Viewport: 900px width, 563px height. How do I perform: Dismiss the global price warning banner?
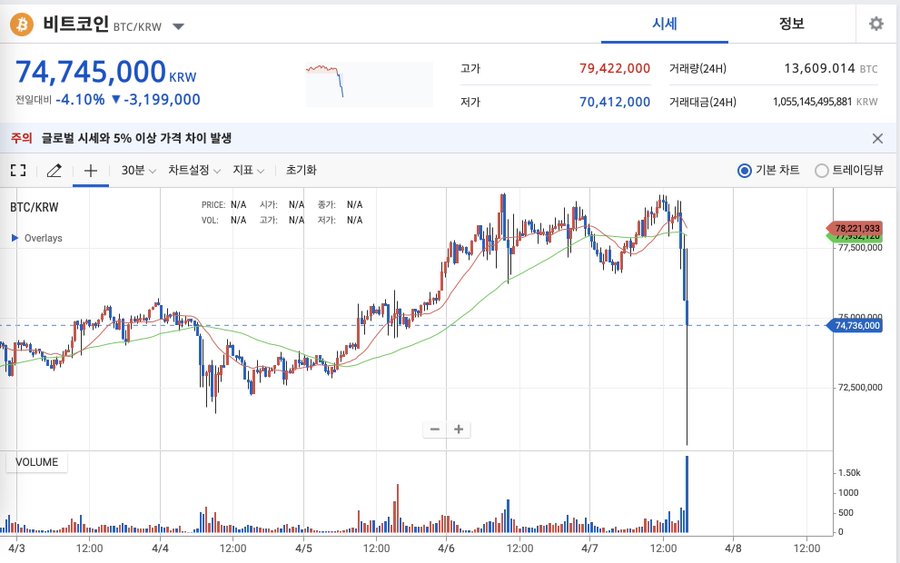878,138
